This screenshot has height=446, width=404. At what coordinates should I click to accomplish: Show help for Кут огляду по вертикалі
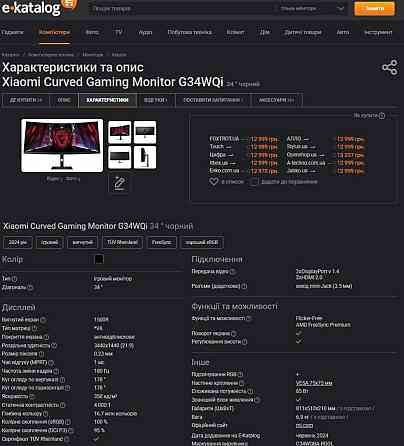point(62,380)
